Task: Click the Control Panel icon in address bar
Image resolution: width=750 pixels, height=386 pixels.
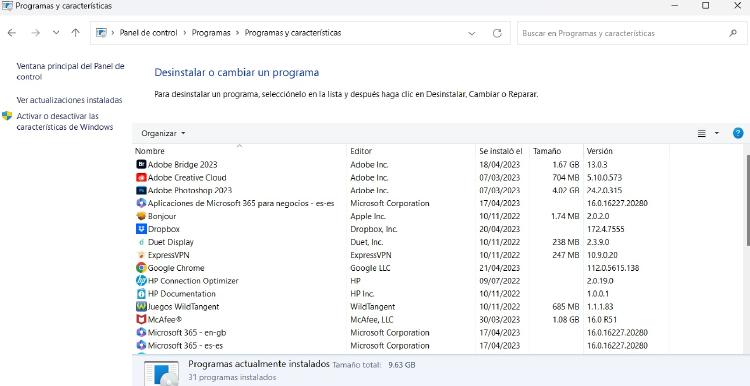Action: pos(101,33)
